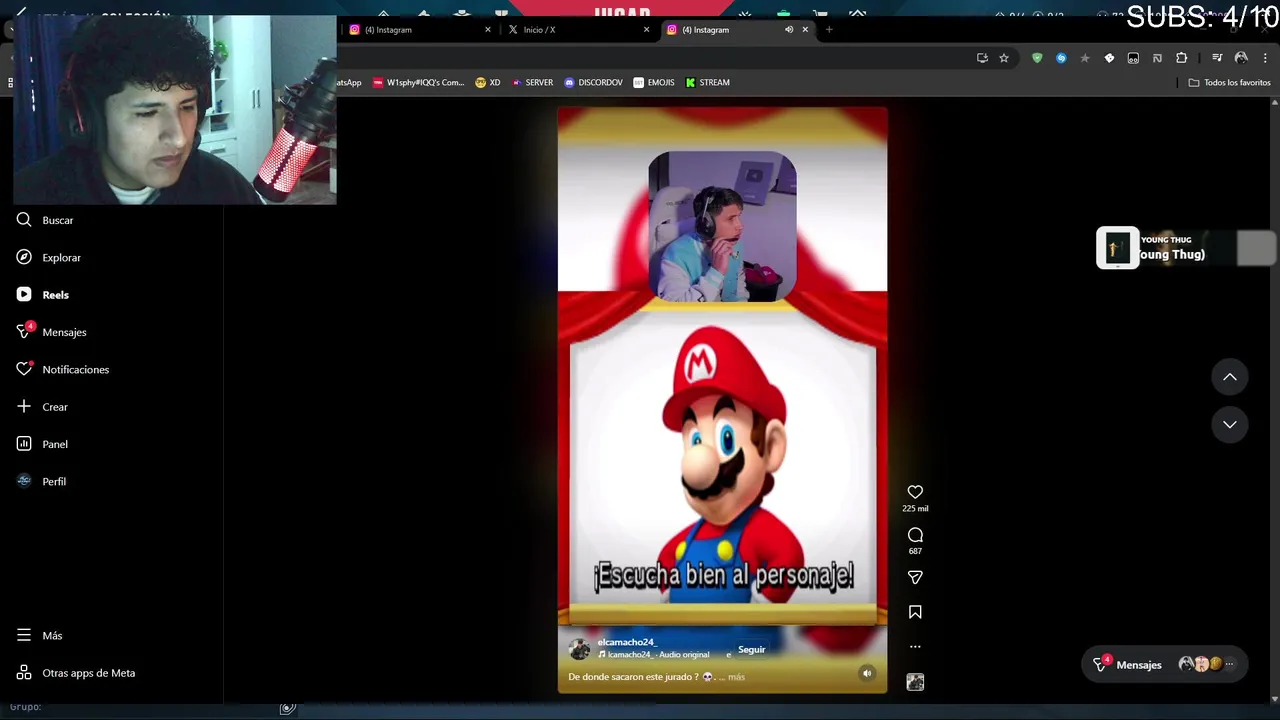Open elcamacho24_ username link
Screen dimensions: 1280x720
pos(626,642)
